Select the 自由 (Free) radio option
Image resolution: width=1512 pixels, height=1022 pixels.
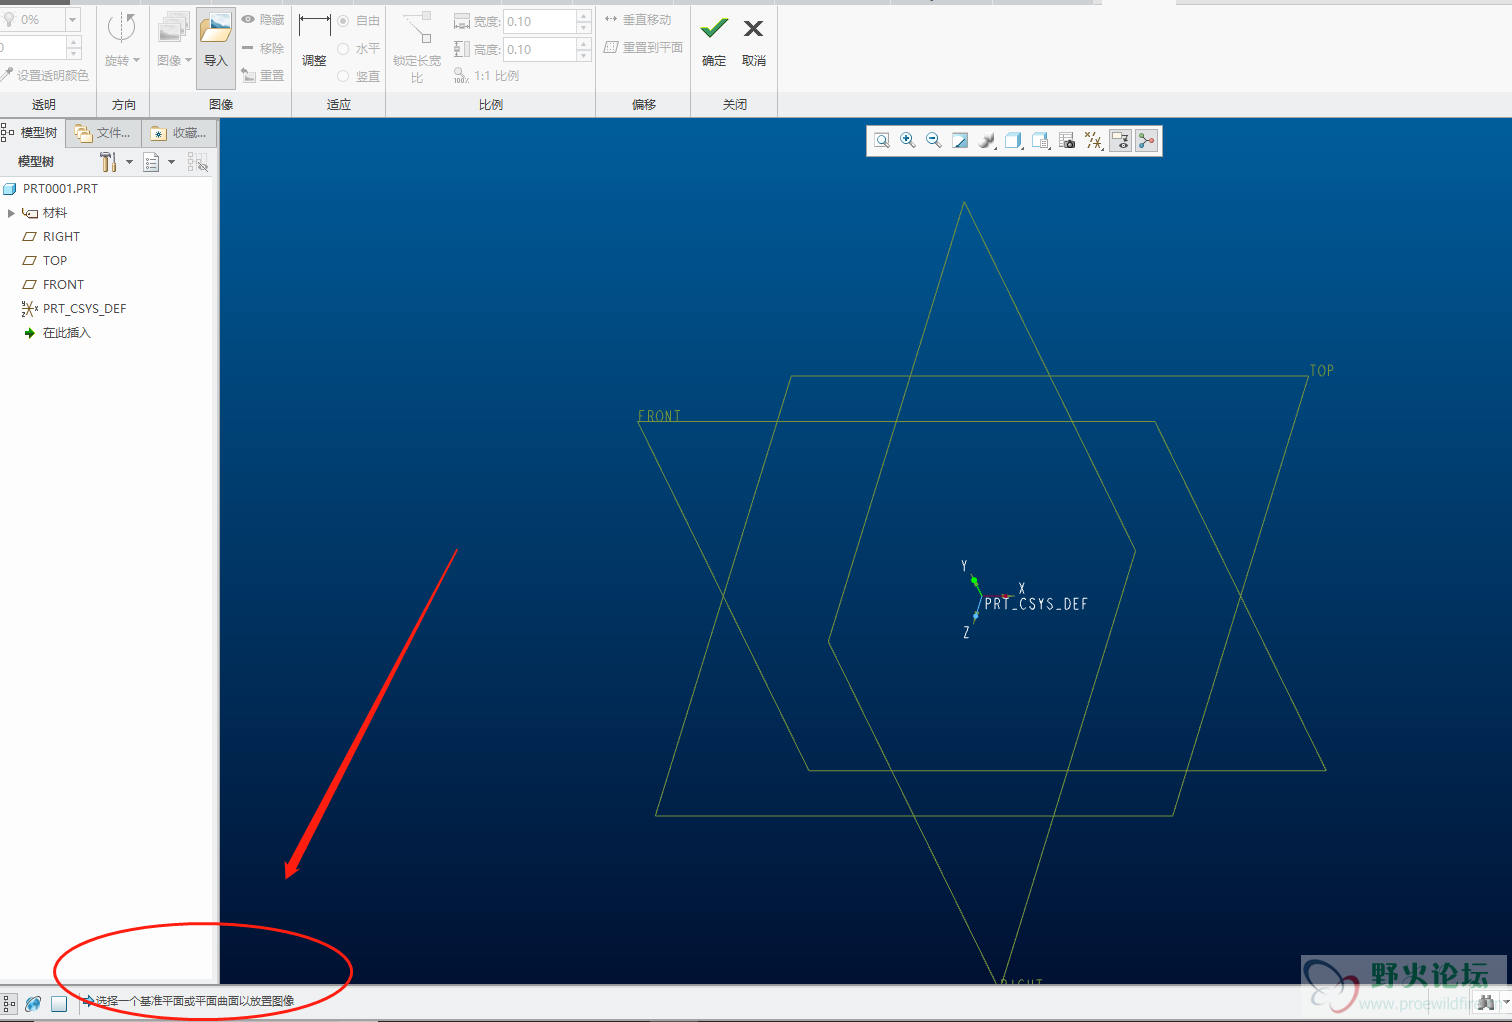[x=343, y=21]
